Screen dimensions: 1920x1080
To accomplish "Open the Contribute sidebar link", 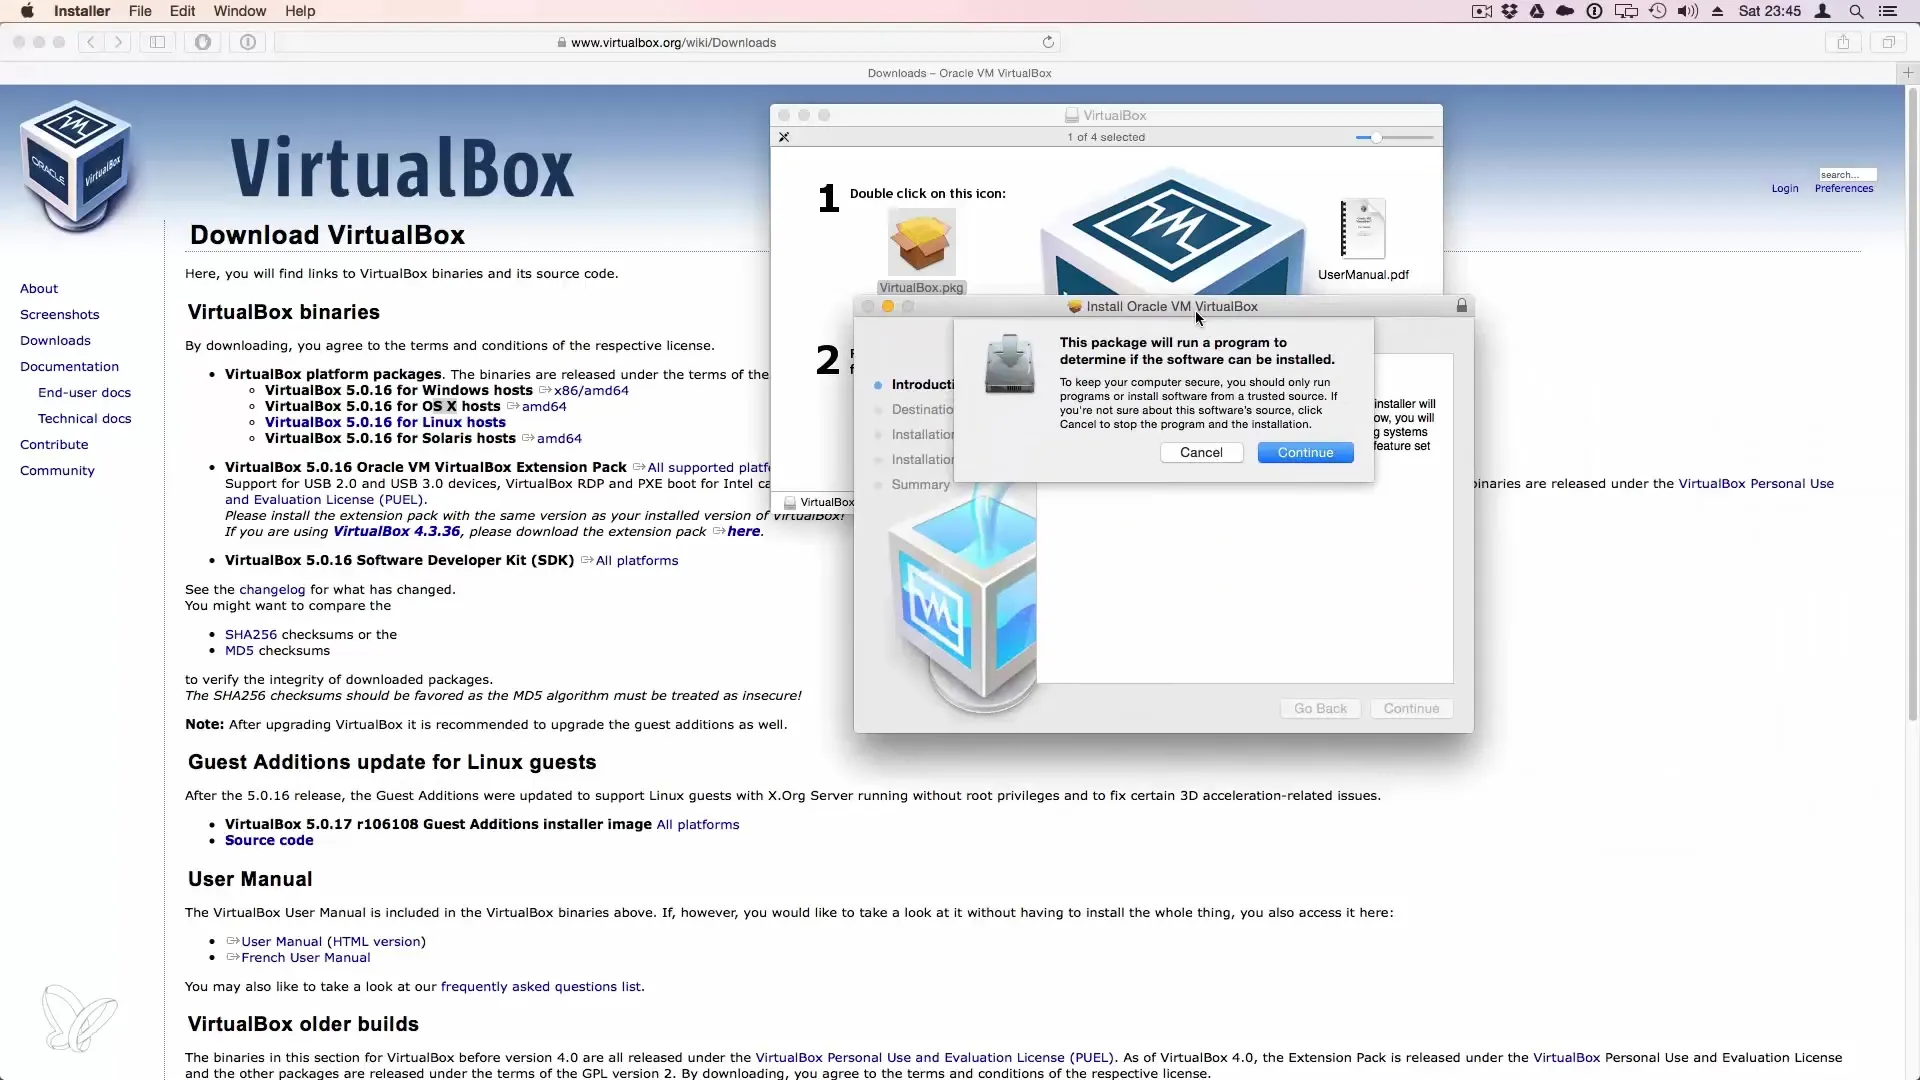I will (54, 444).
